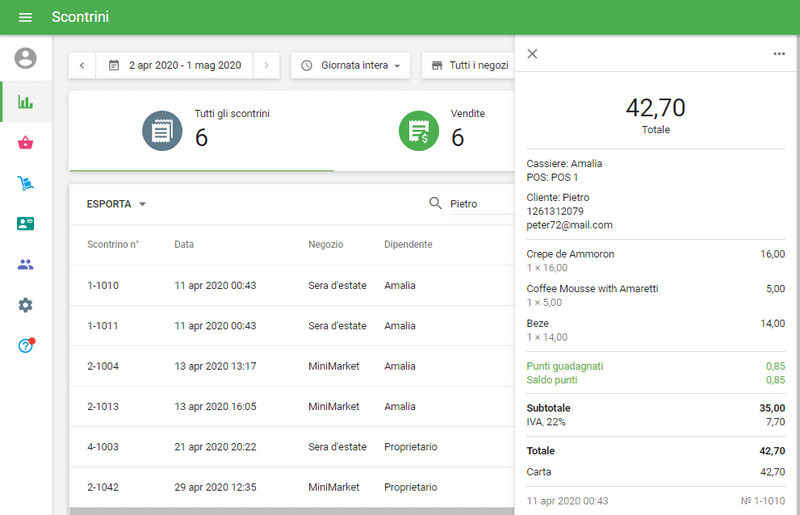Viewport: 800px width, 515px height.
Task: Click the help question mark icon
Action: (25, 346)
